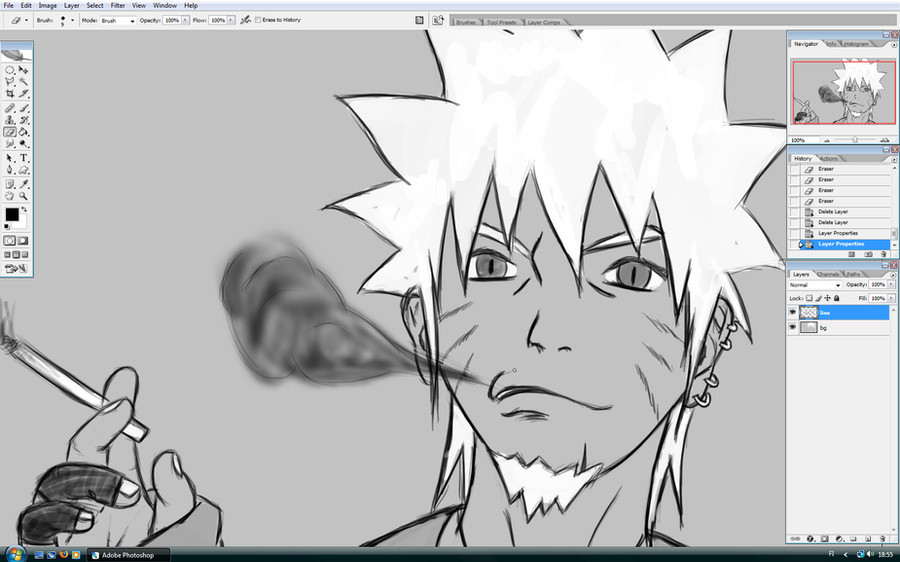Open Brush preset picker arrow
The height and width of the screenshot is (562, 900).
[72, 21]
